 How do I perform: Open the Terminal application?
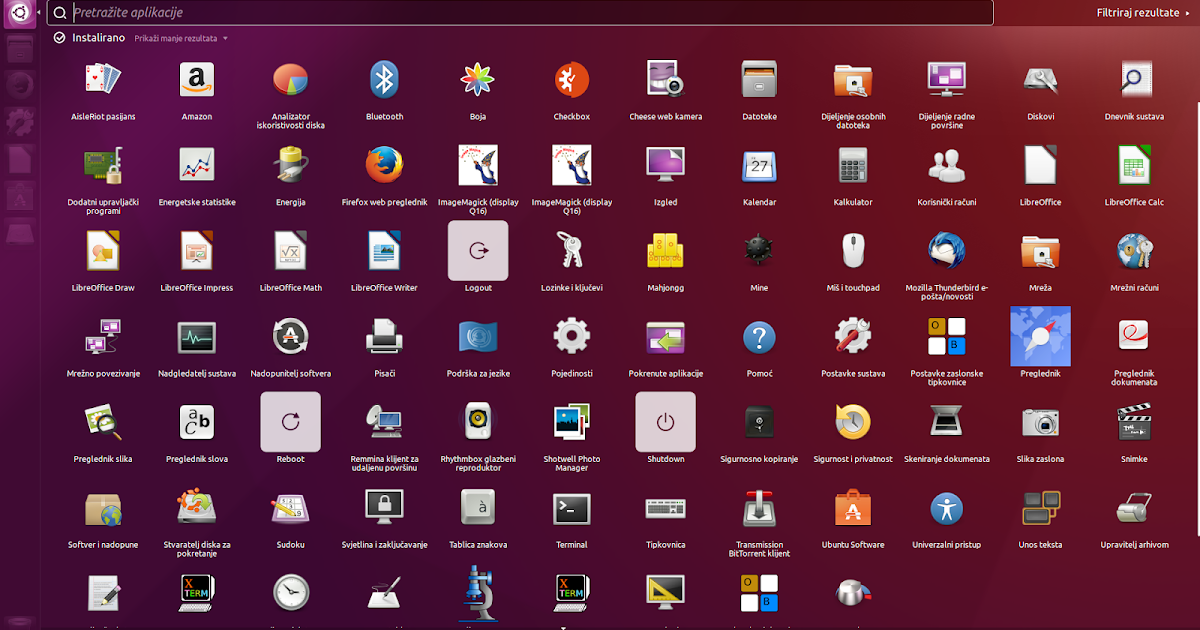[571, 508]
